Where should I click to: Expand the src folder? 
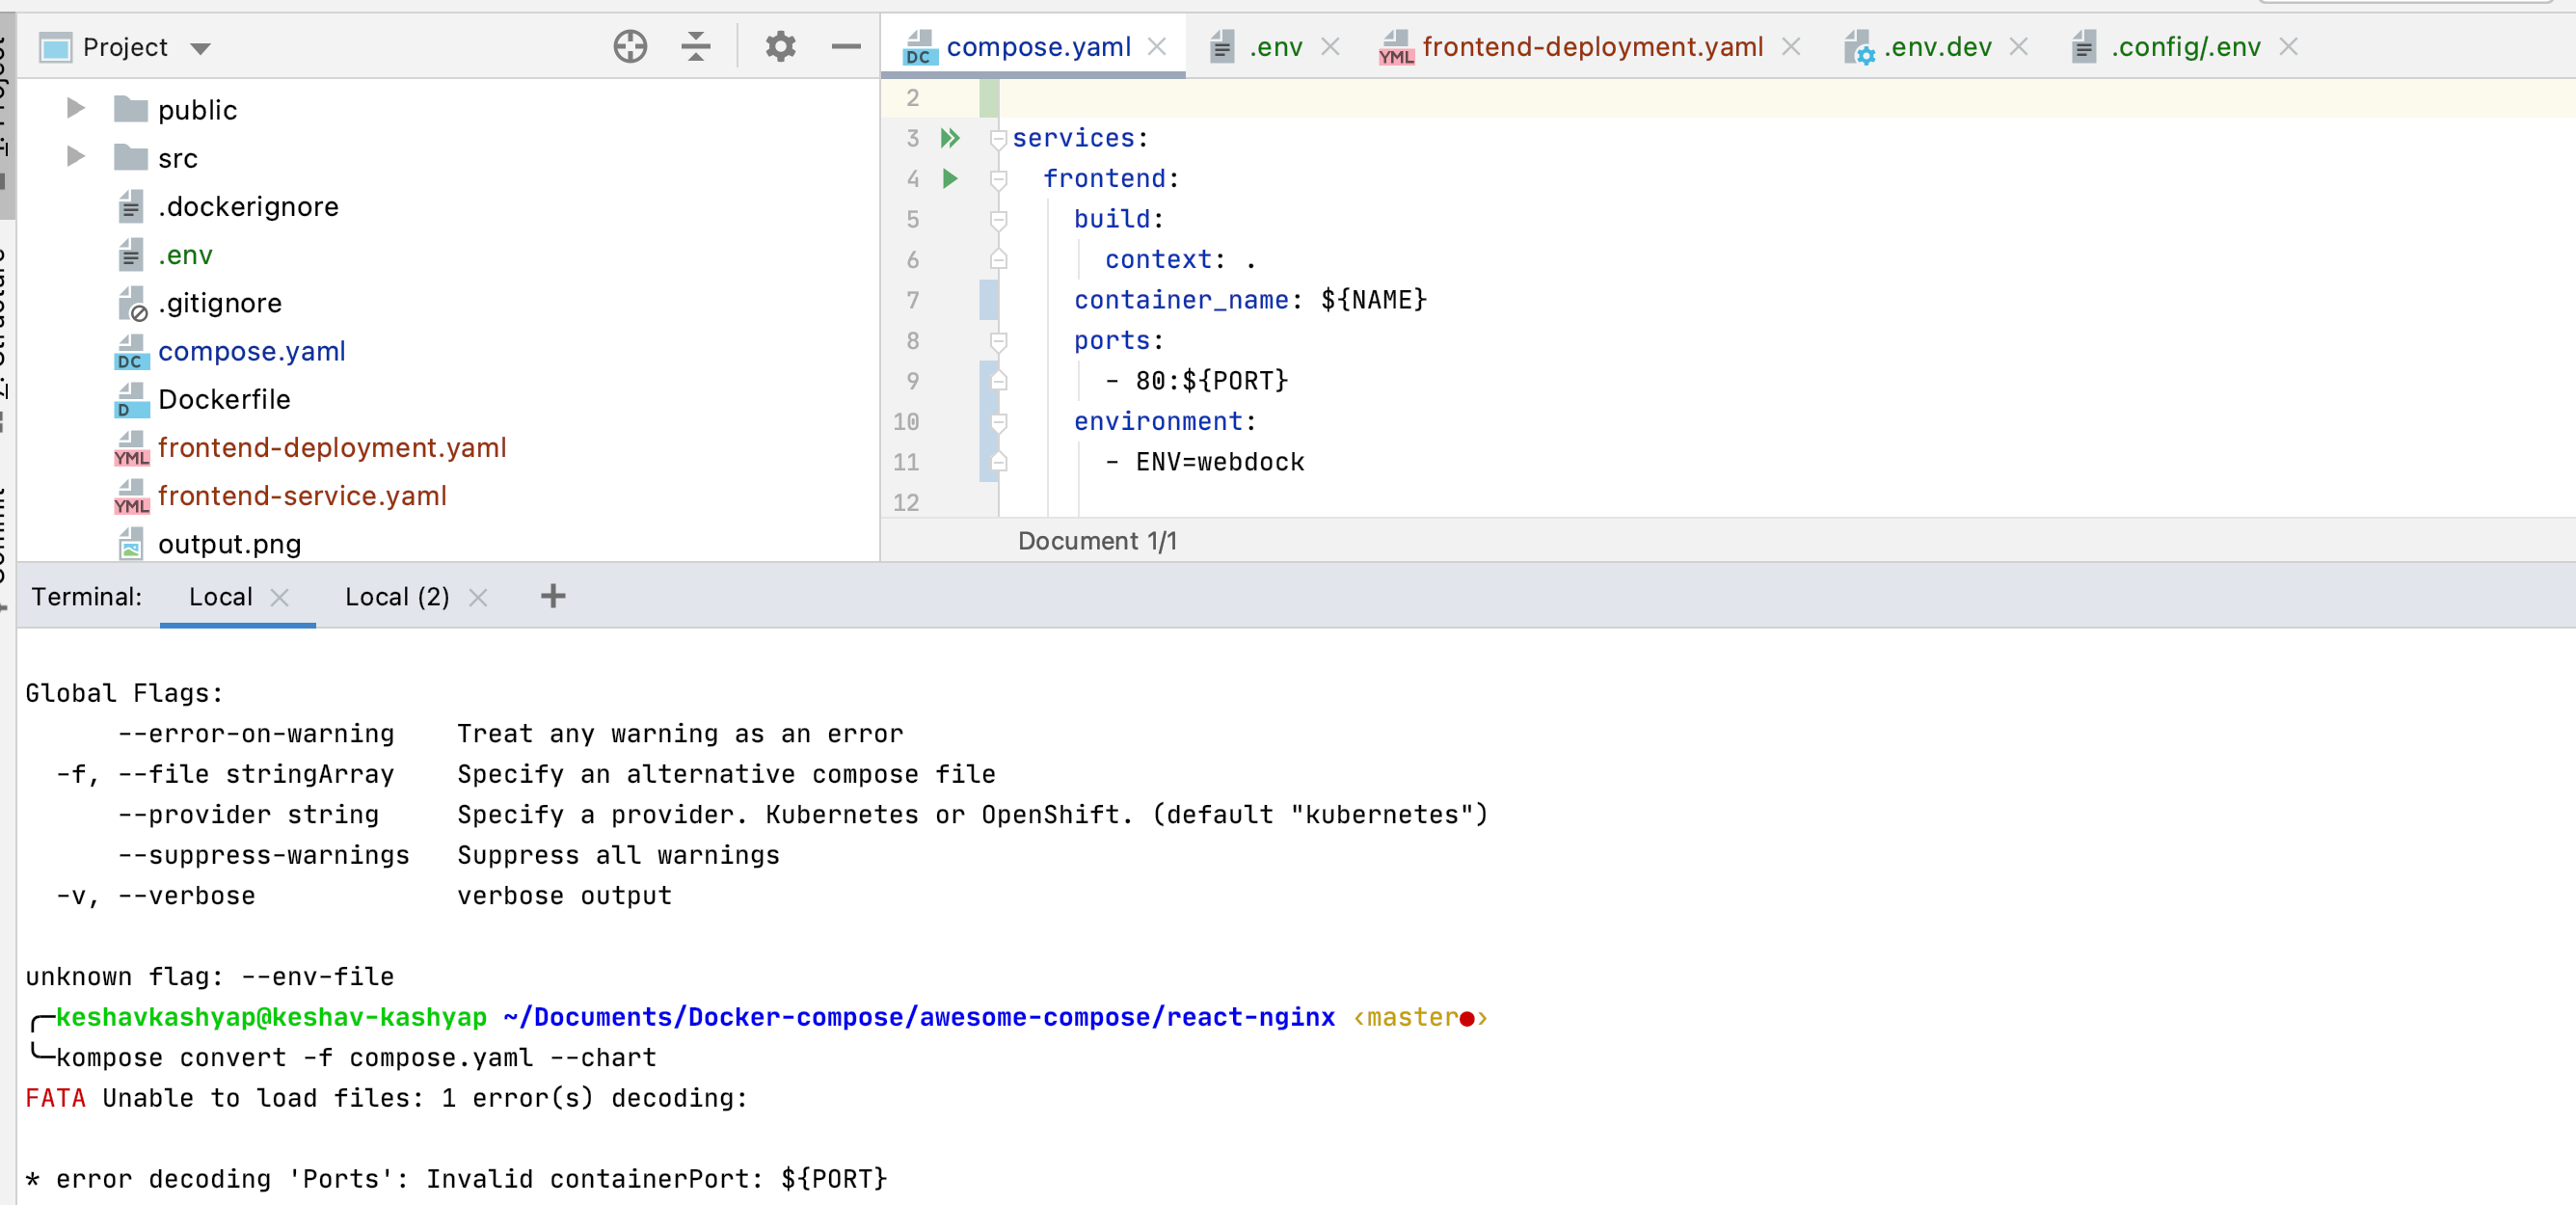coord(75,157)
